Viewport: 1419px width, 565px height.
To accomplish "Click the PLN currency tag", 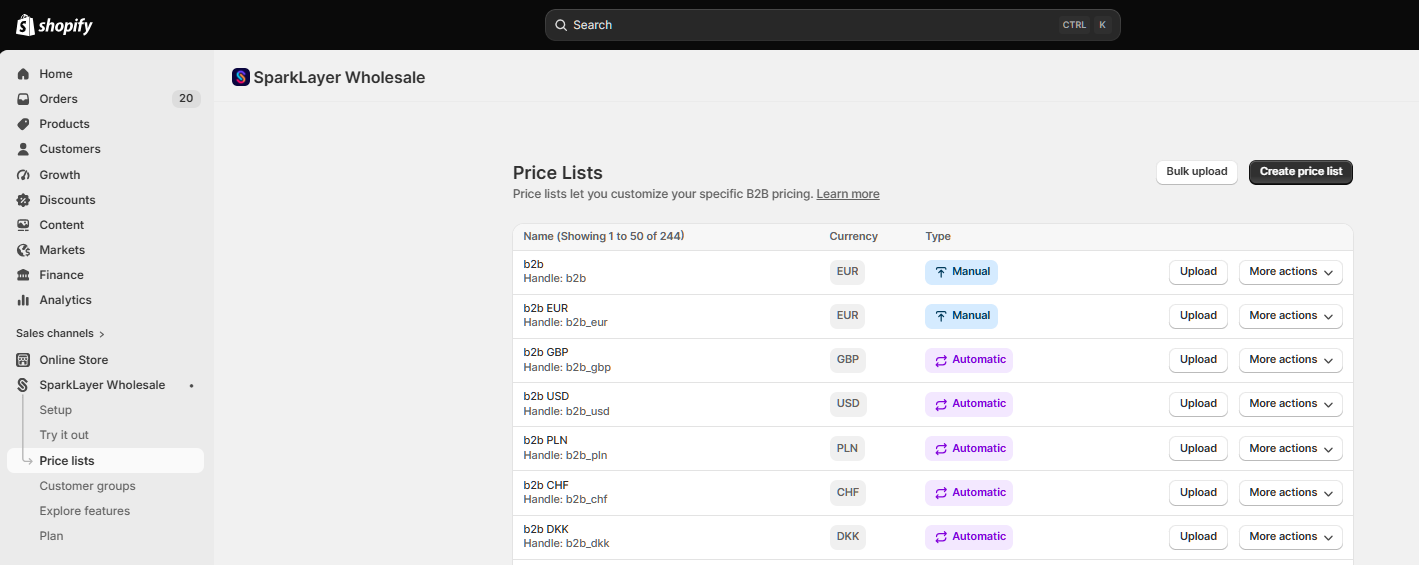I will (x=847, y=449).
